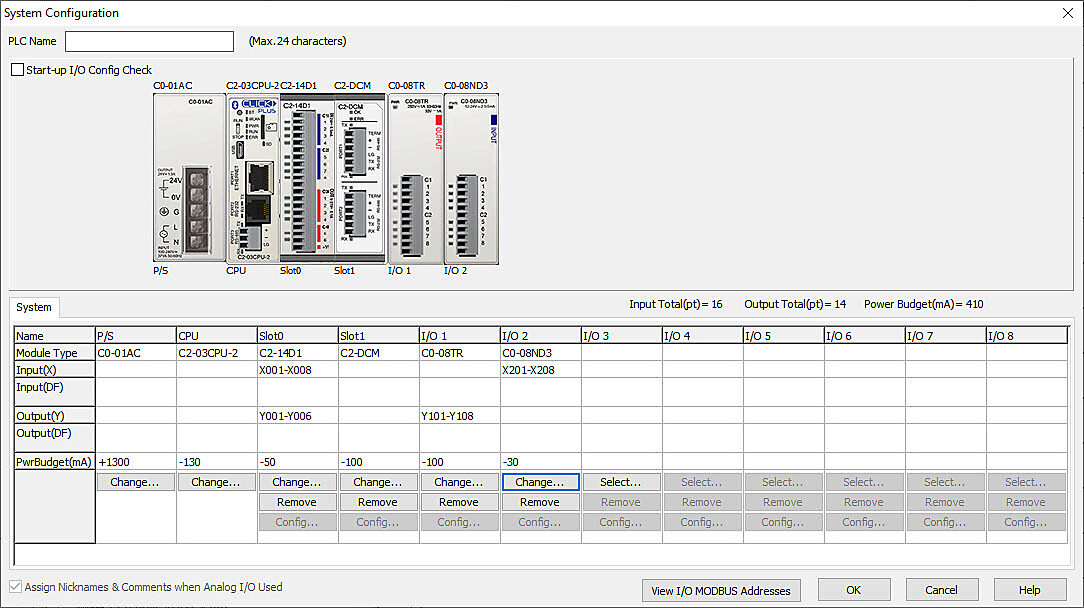The image size is (1084, 608).
Task: Confirm configuration with OK
Action: tap(854, 590)
